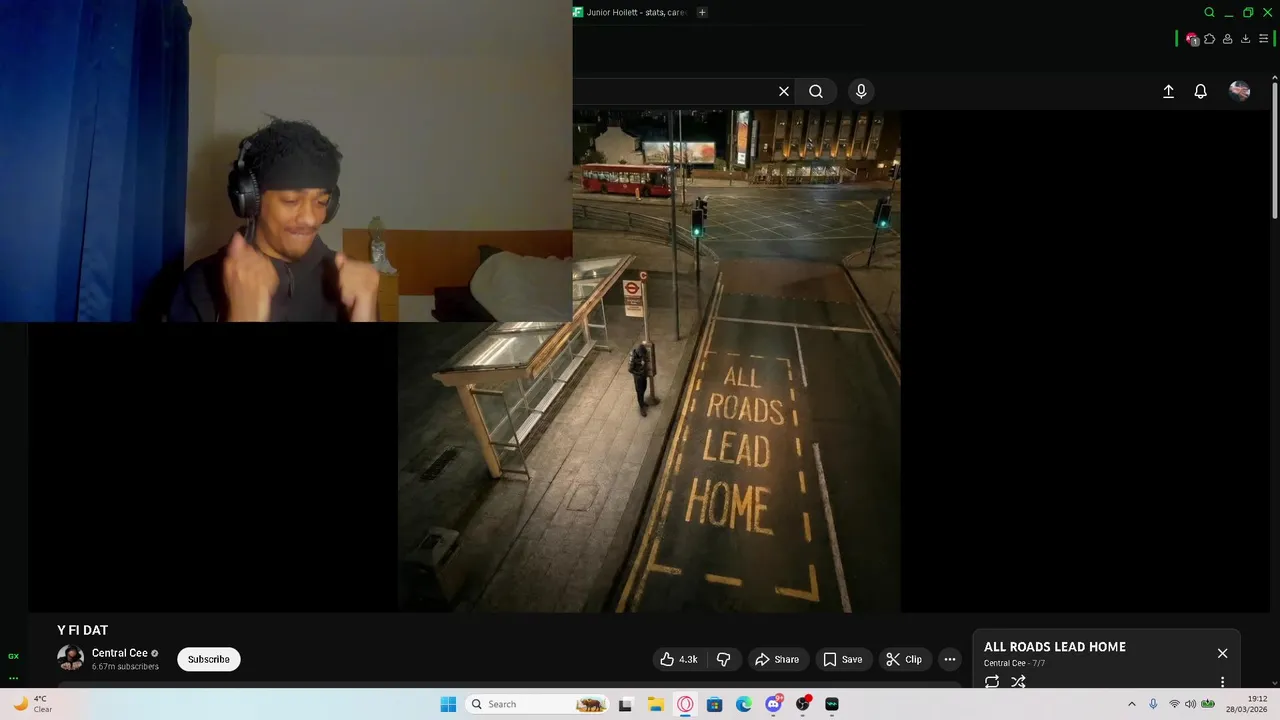Screen dimensions: 1280x720
Task: Open OBS Studio from the taskbar
Action: 803,704
